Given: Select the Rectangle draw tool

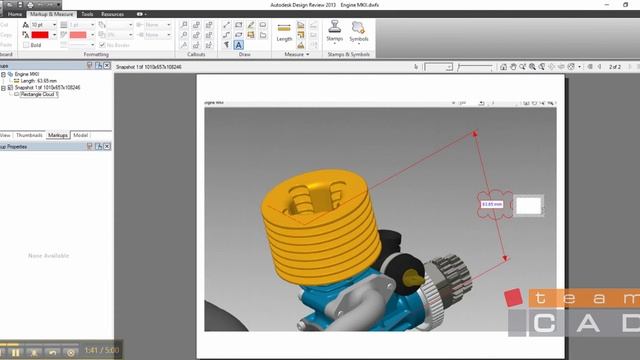Looking at the screenshot, I should 239,25.
